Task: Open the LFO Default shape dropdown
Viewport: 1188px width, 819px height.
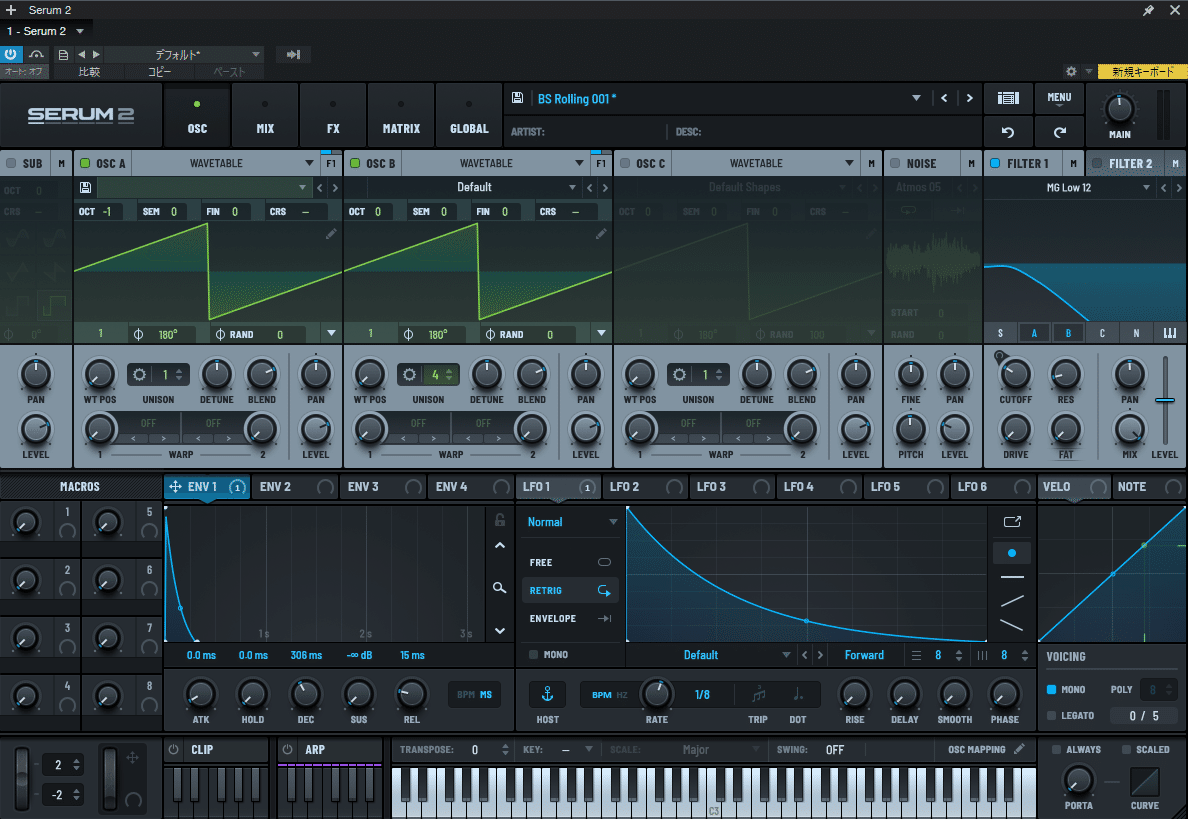Action: pyautogui.click(x=709, y=655)
